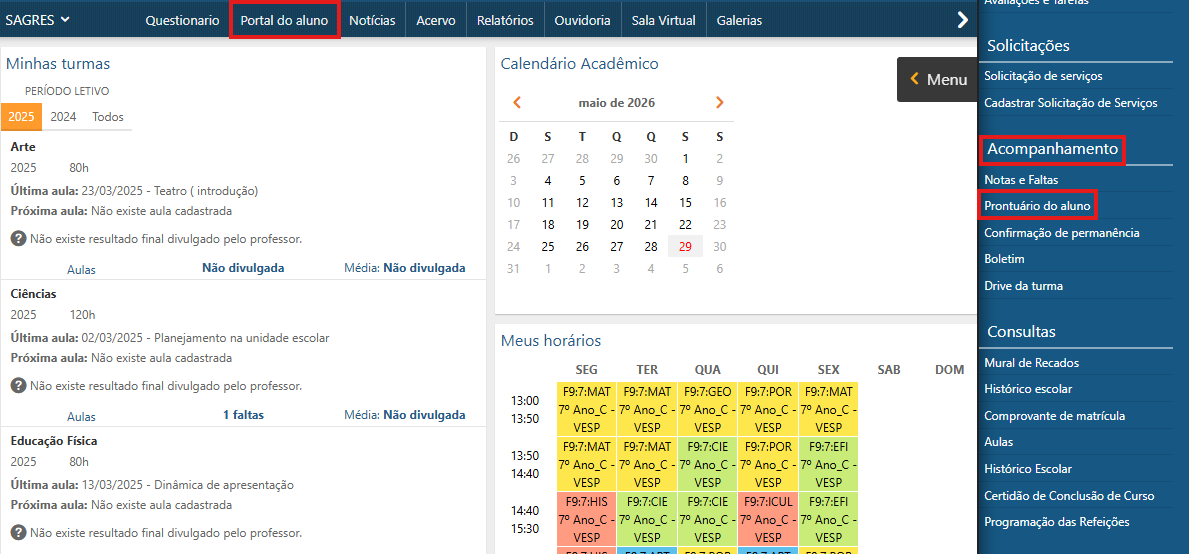This screenshot has height=554, width=1189.
Task: Click Friday 13:50 F9:7:EFI schedule cell
Action: 829,464
